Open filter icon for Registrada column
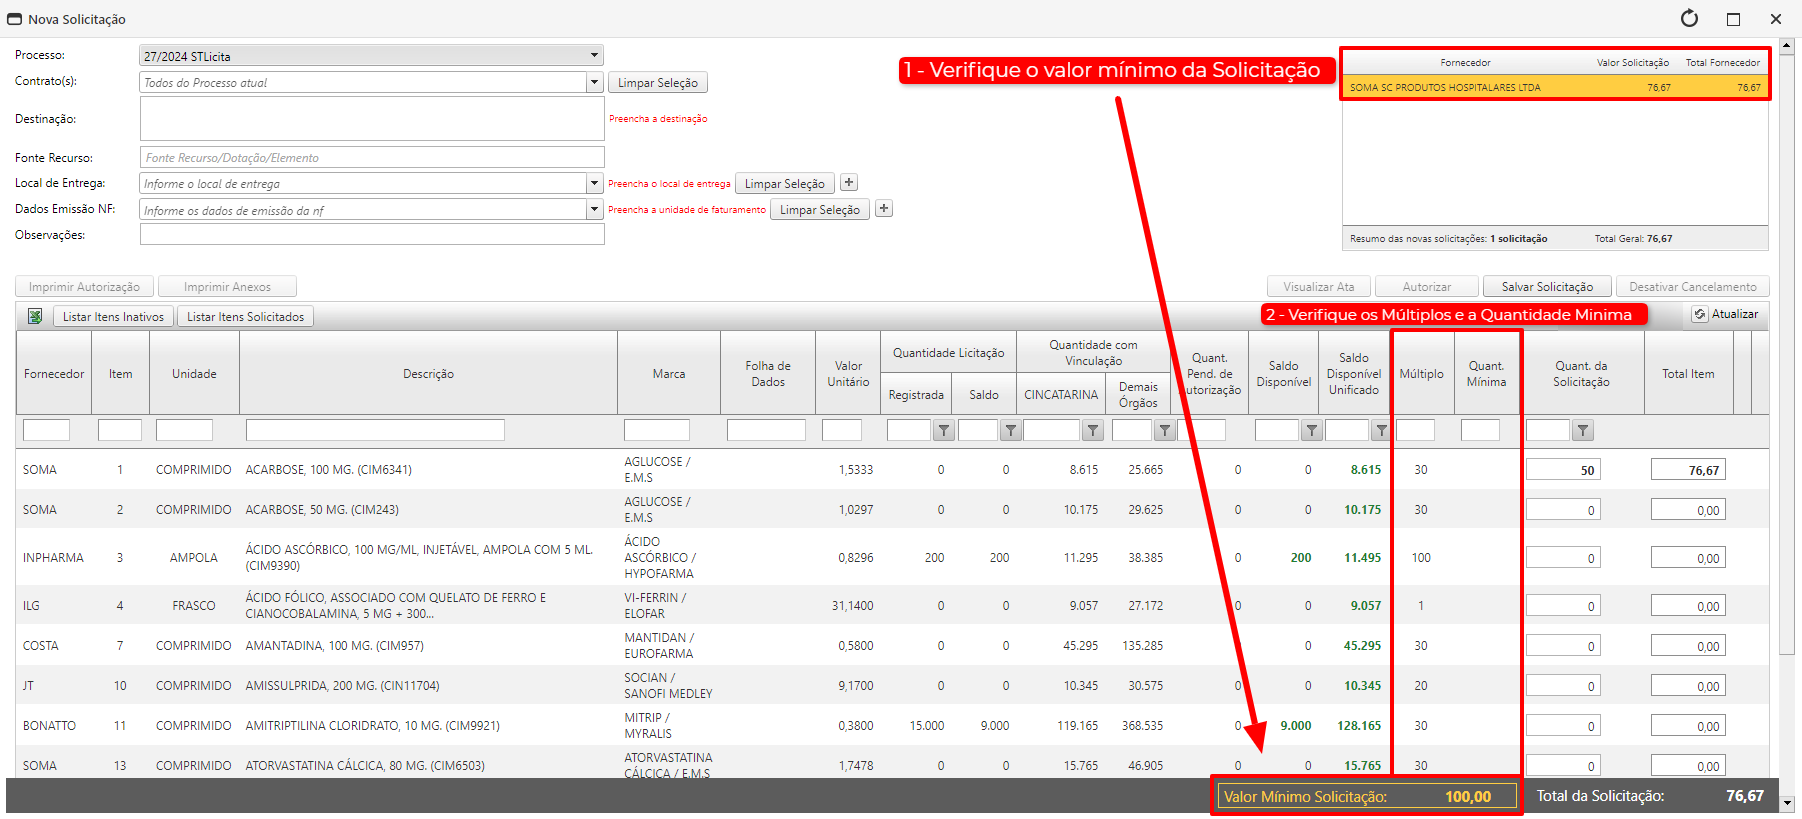Screen dimensions: 1802x819 (943, 431)
